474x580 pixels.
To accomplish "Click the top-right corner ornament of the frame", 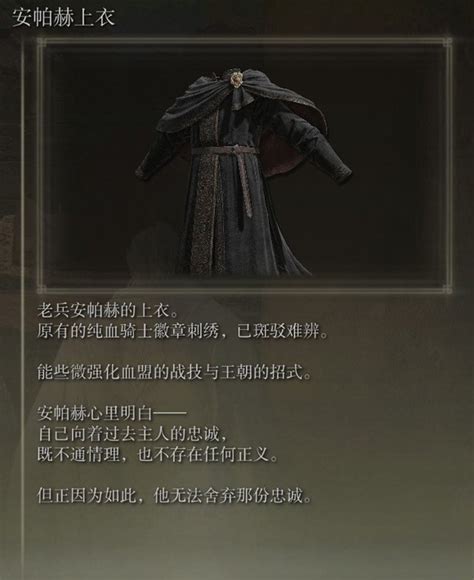I will pos(448,43).
